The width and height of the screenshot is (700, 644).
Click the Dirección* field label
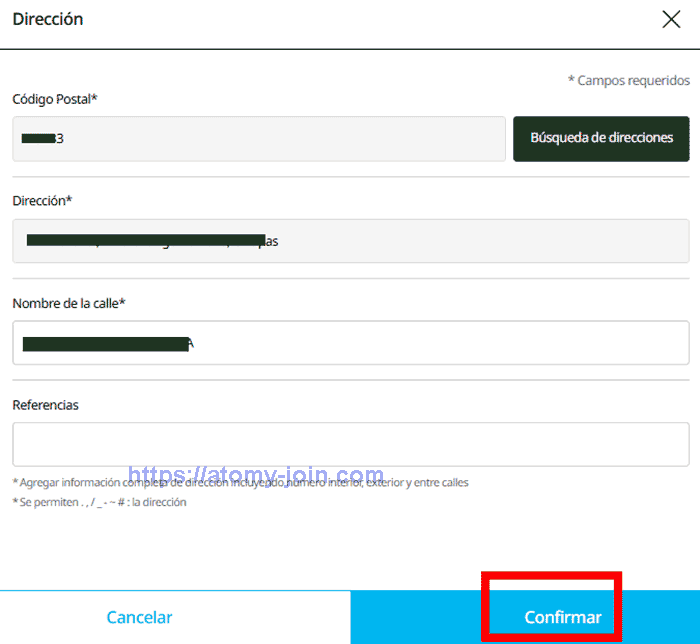tap(42, 200)
